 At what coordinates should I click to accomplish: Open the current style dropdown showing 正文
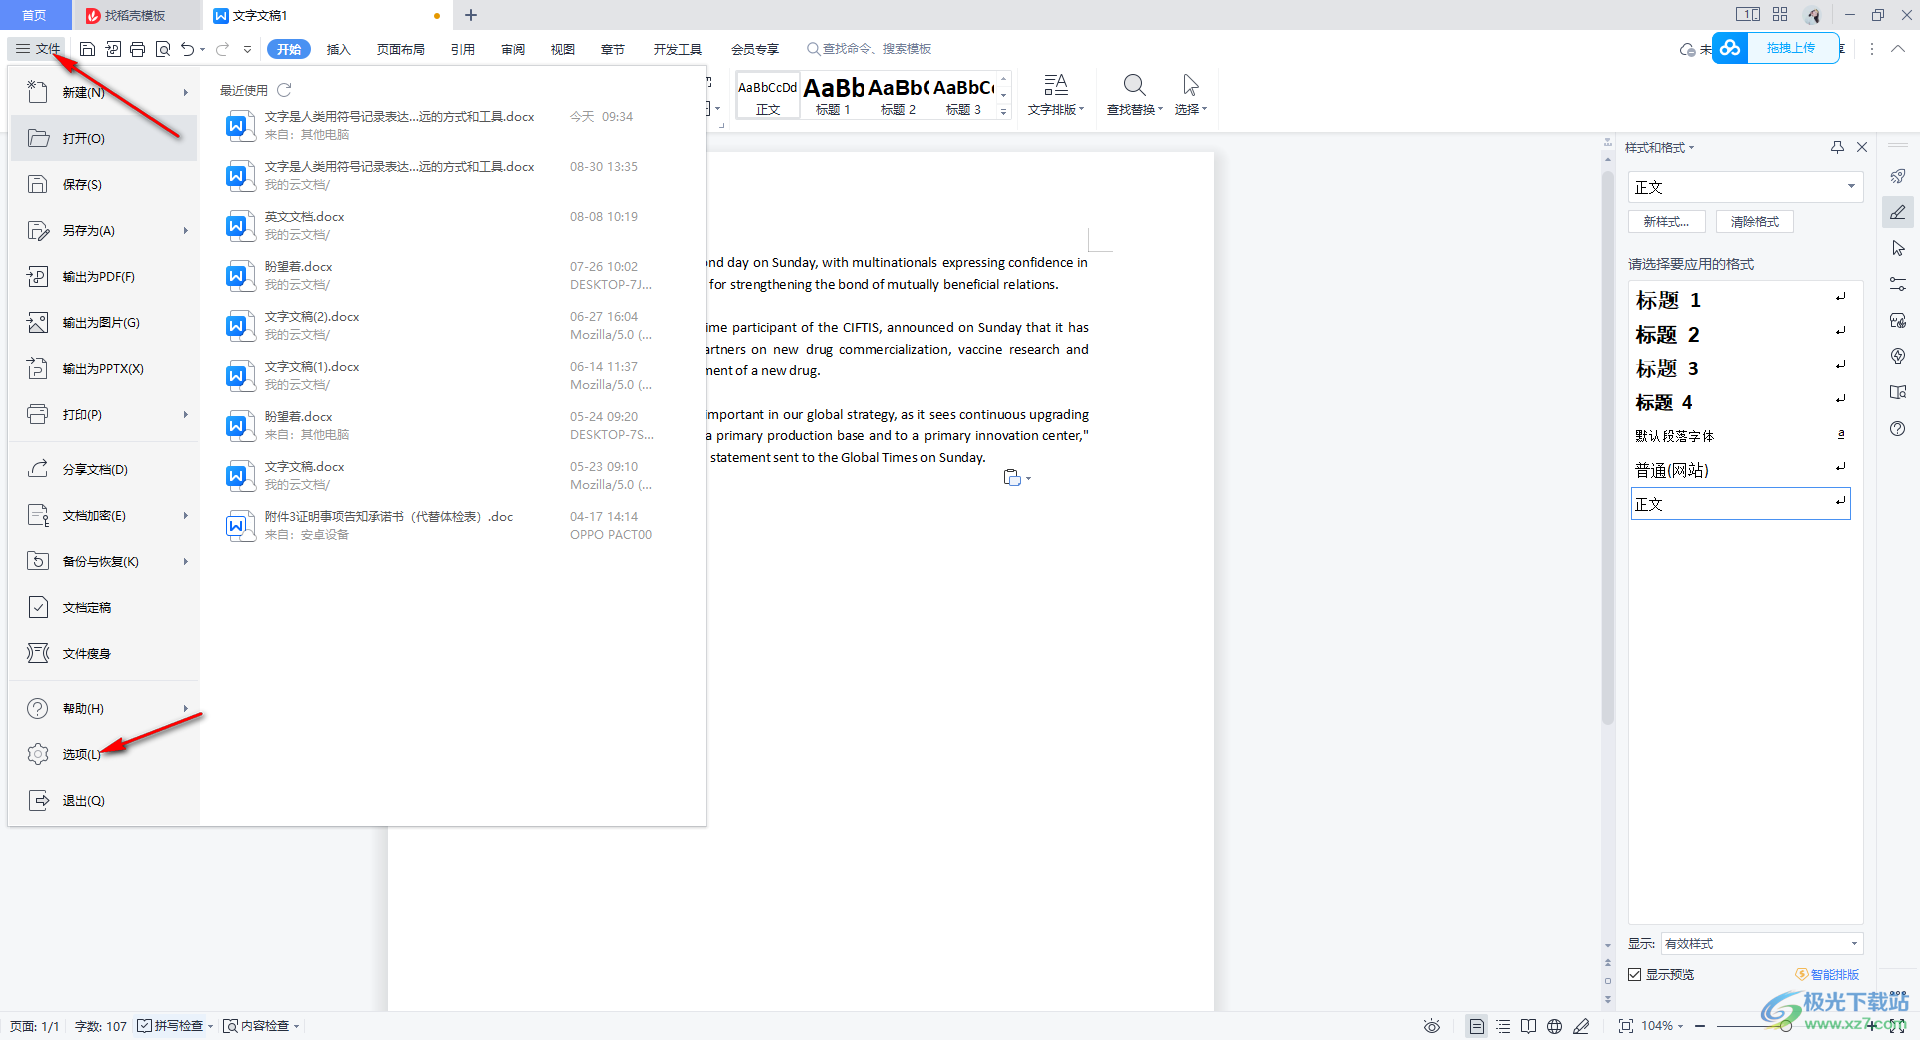point(1746,187)
